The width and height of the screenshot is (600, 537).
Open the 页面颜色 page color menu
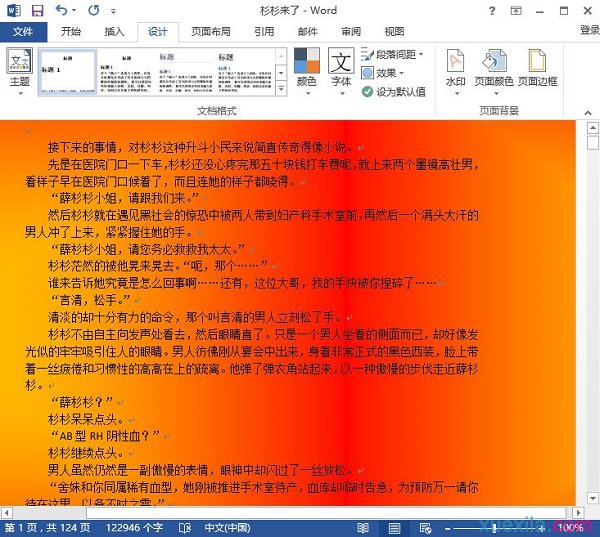click(494, 72)
